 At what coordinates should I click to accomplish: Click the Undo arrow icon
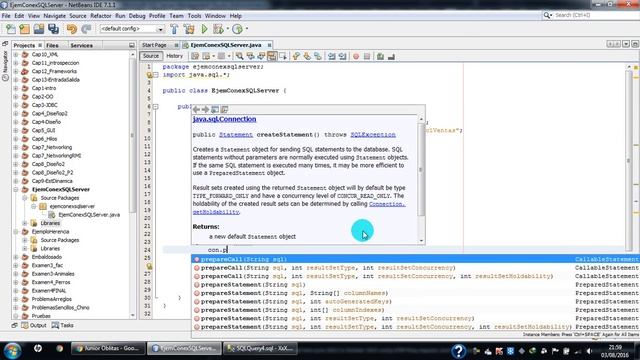72,29
